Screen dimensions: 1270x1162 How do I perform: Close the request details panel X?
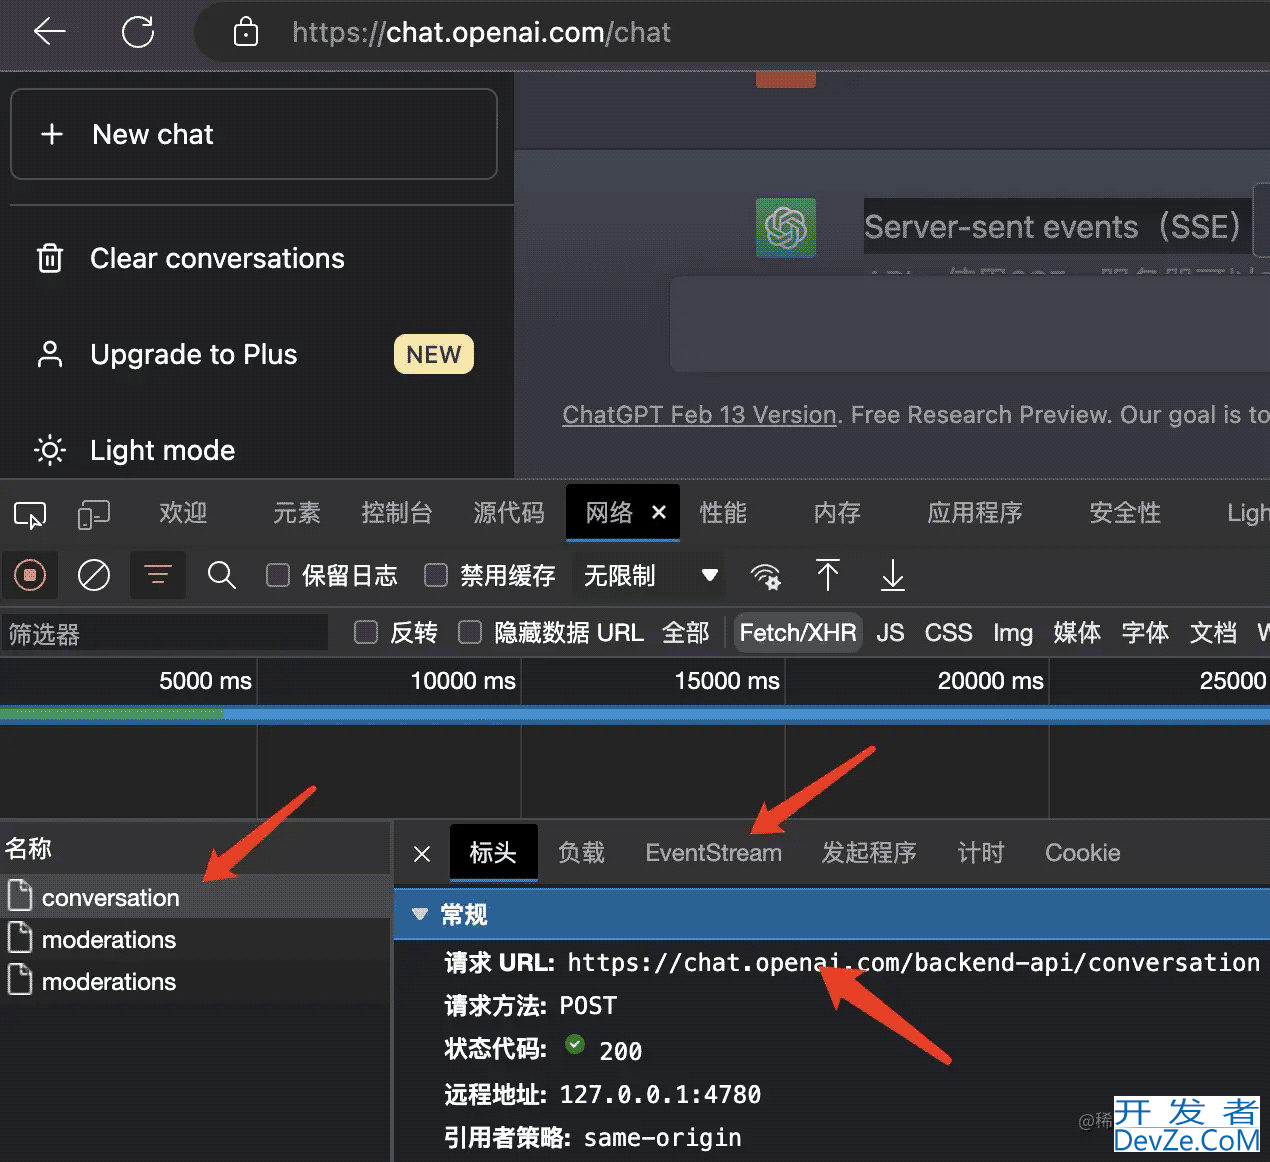(422, 854)
